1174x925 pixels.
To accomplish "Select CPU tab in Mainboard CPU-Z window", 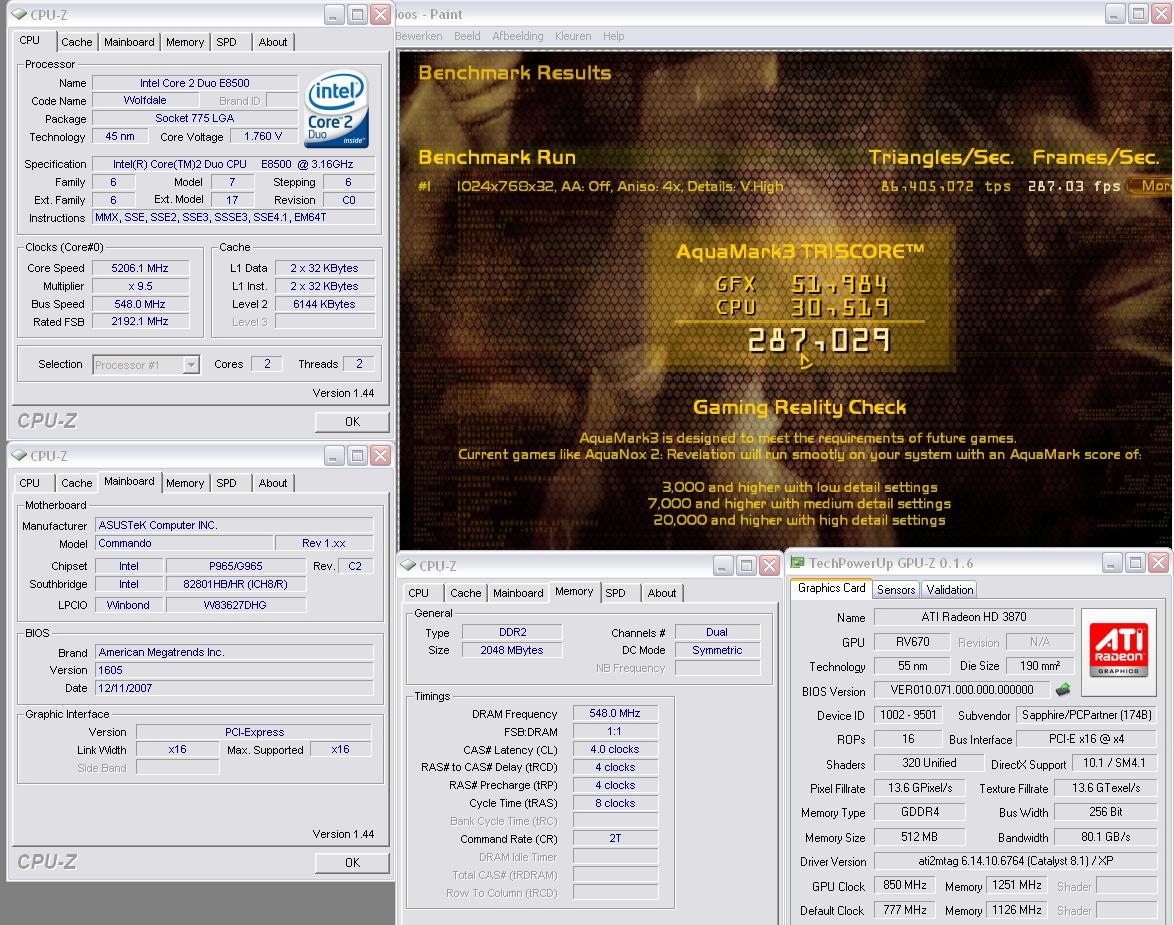I will coord(30,483).
